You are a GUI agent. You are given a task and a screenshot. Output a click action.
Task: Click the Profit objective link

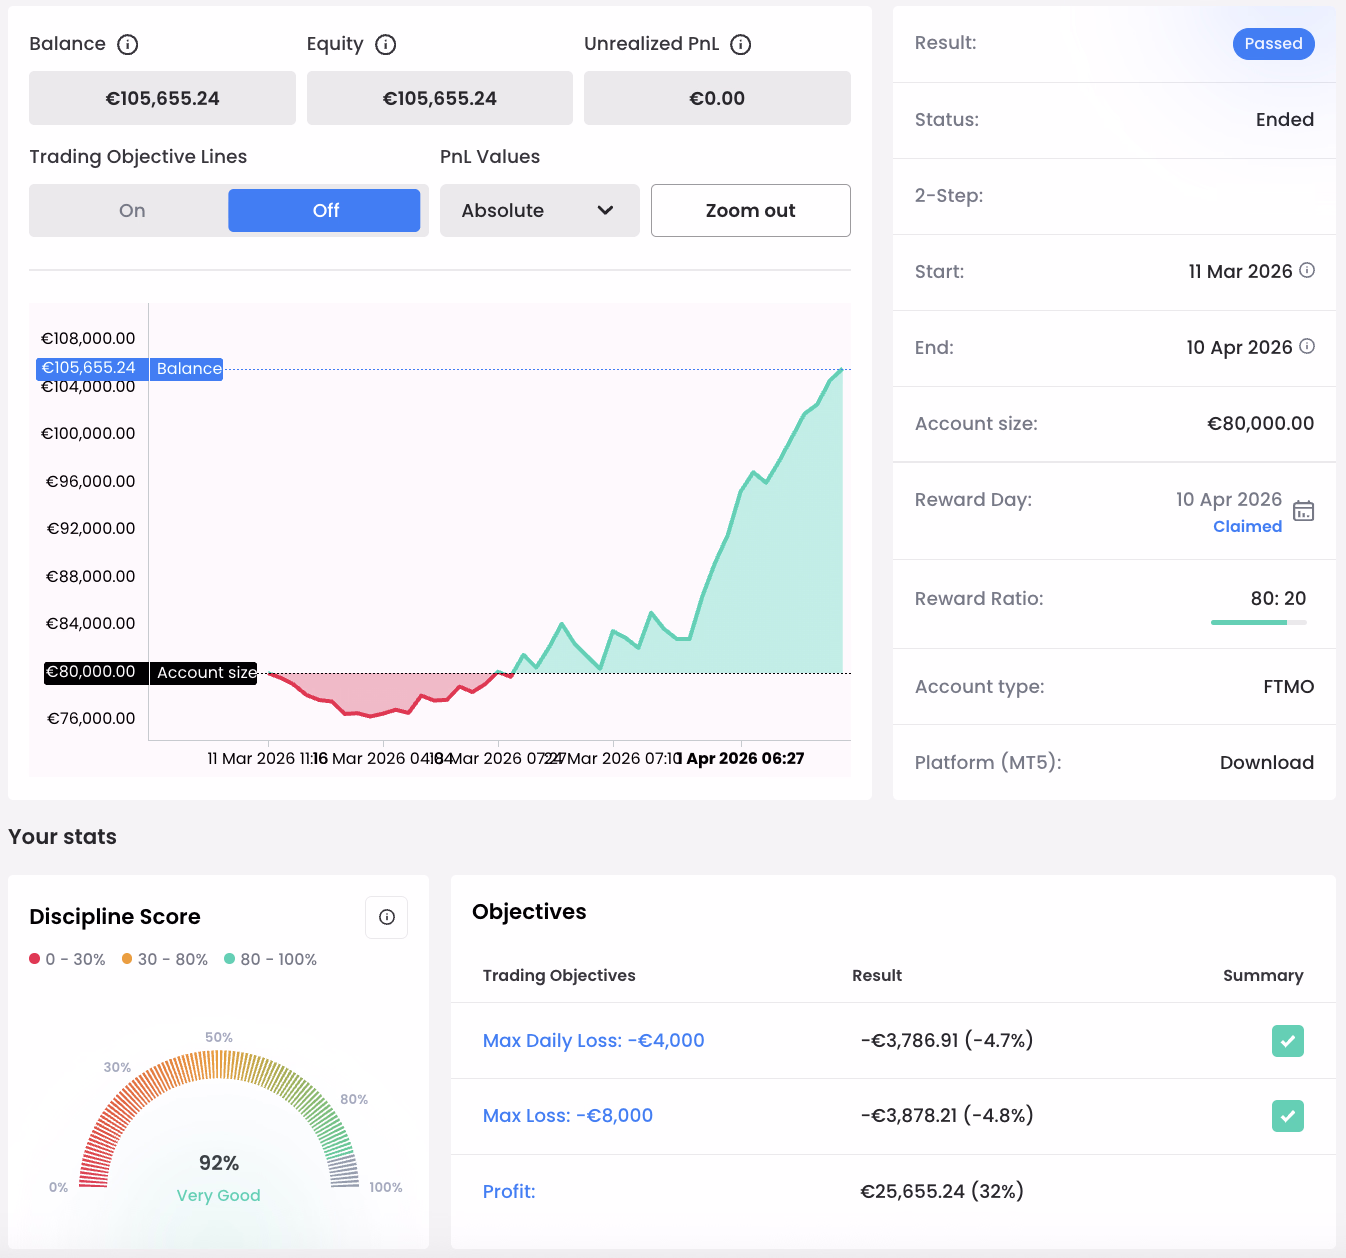click(509, 1192)
